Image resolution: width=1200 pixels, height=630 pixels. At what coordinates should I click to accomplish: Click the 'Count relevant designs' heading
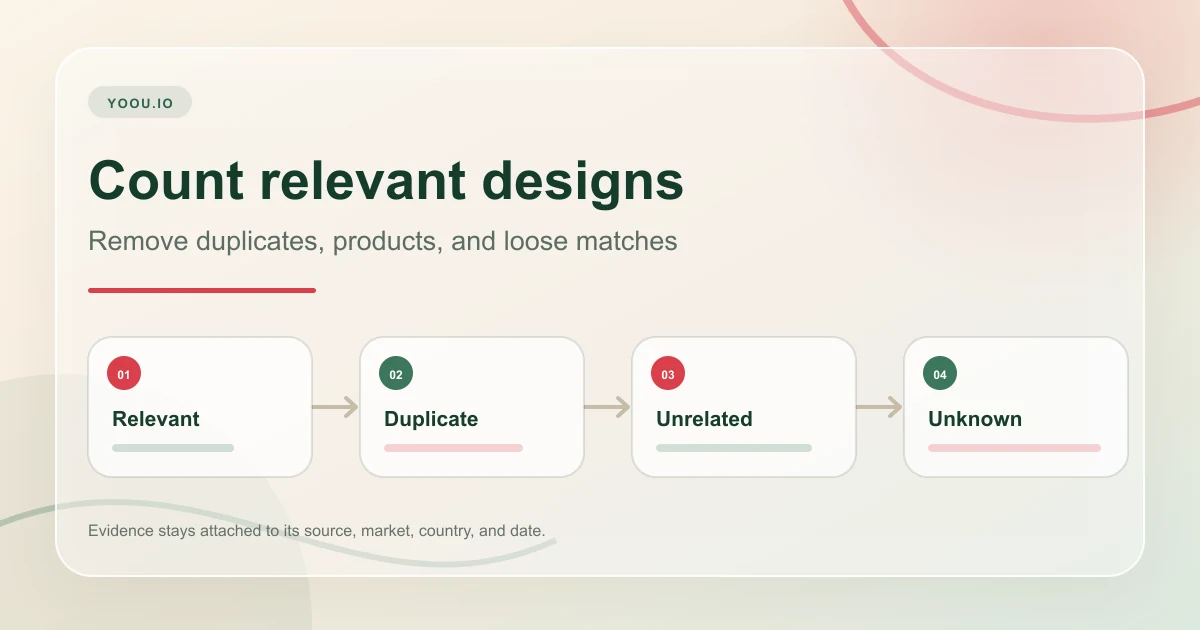[386, 182]
